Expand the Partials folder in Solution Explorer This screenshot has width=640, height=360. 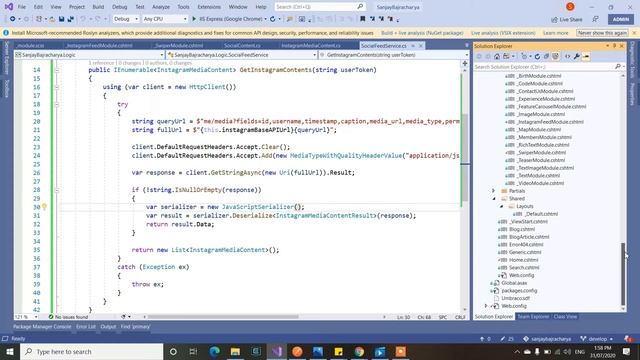click(x=493, y=191)
